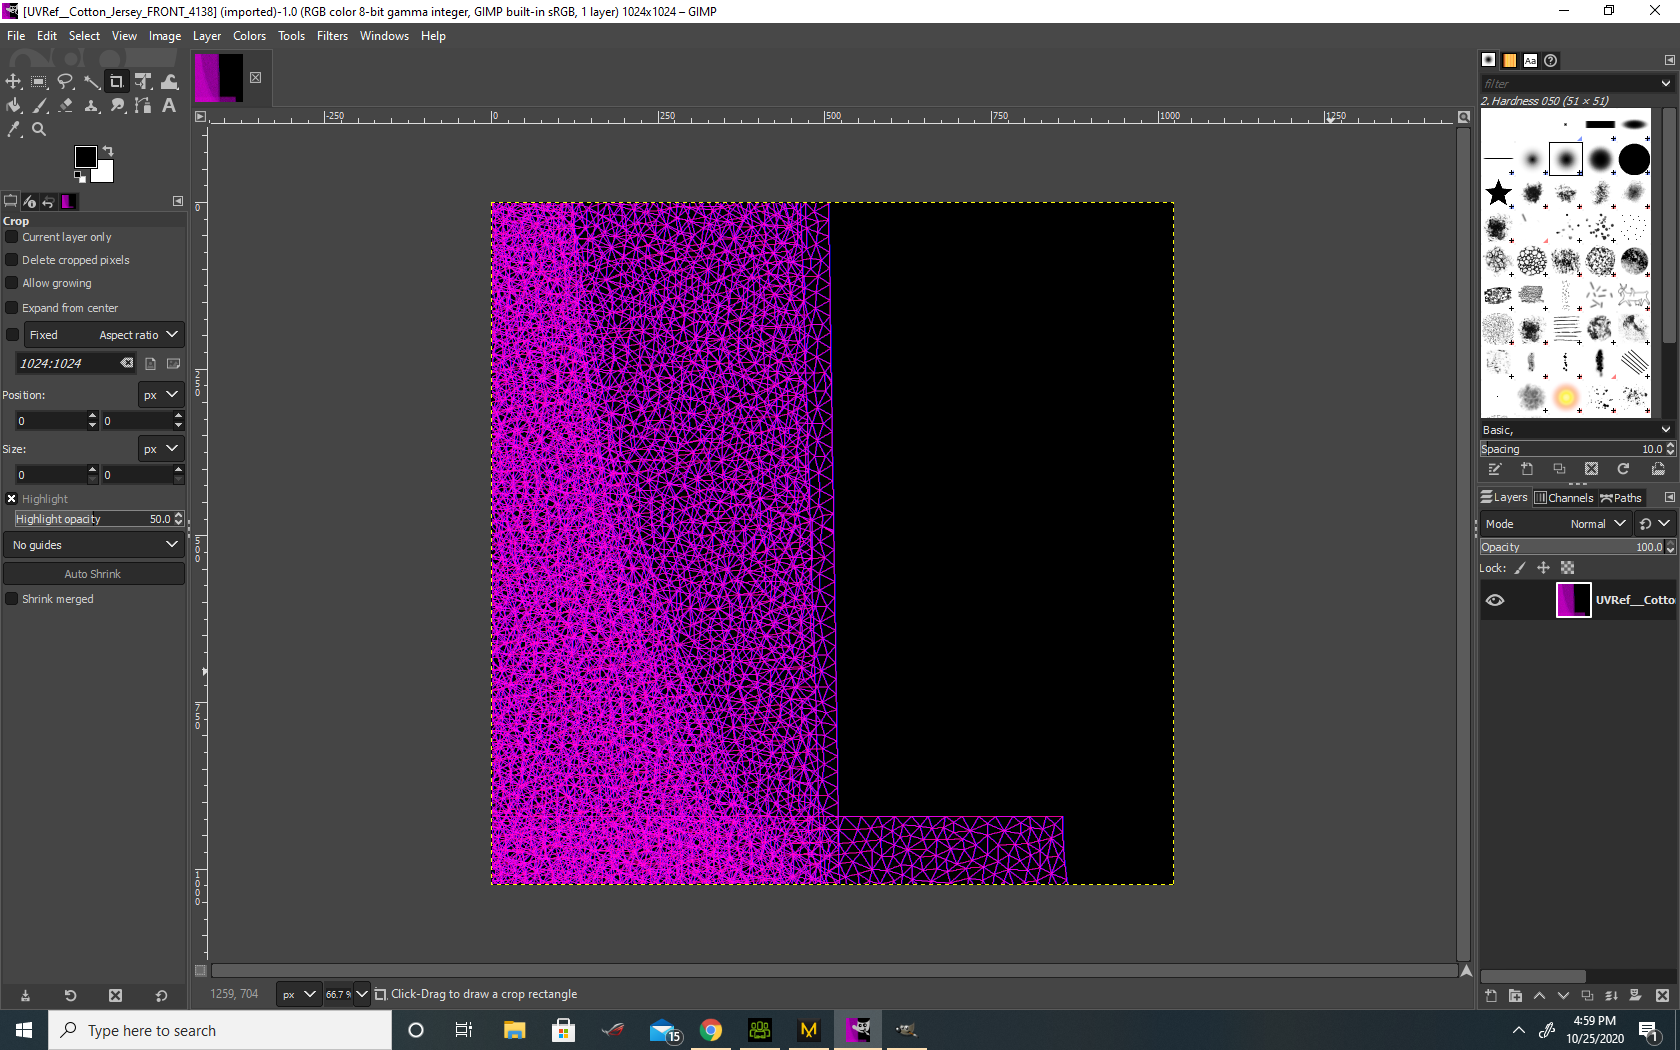Toggle lock position and size
Screen dimensions: 1680x1050
coord(1543,568)
